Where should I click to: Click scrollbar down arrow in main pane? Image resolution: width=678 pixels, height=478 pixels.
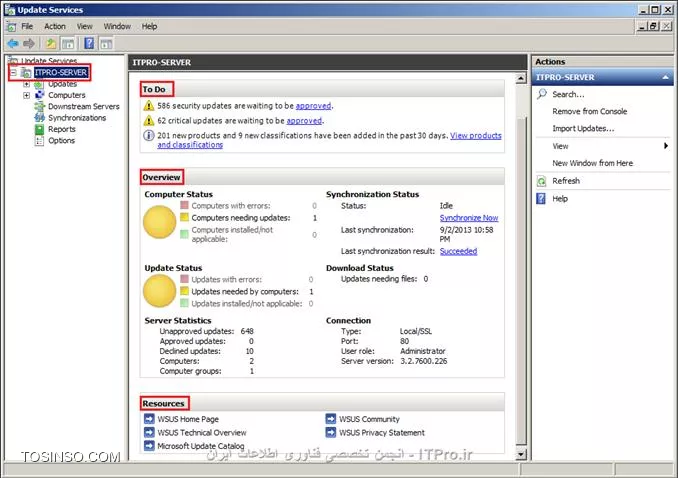pyautogui.click(x=521, y=454)
